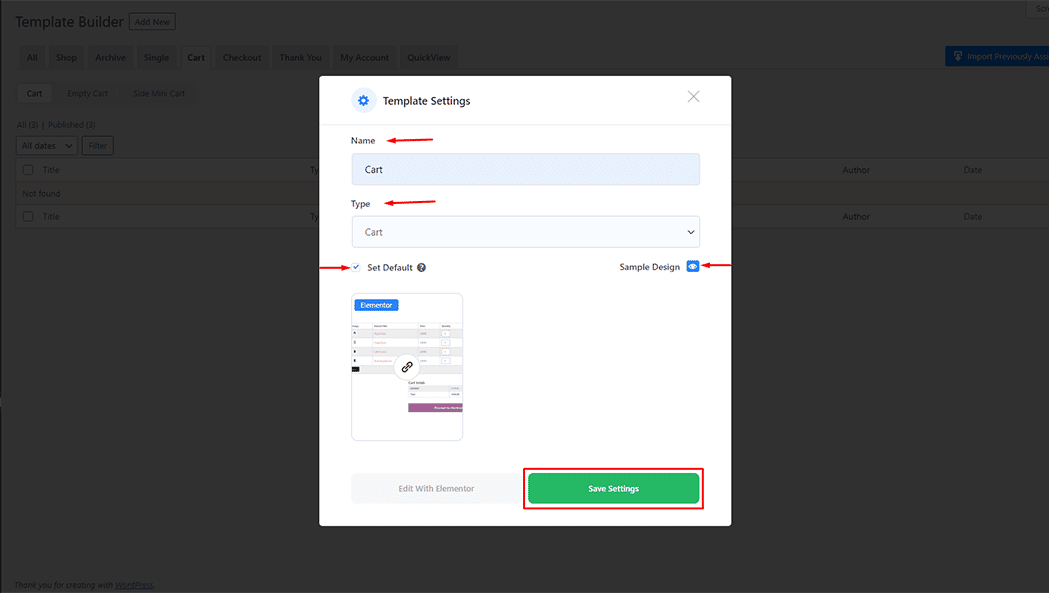1049x593 pixels.
Task: Click the gear icon in Template Settings header
Action: click(x=363, y=100)
